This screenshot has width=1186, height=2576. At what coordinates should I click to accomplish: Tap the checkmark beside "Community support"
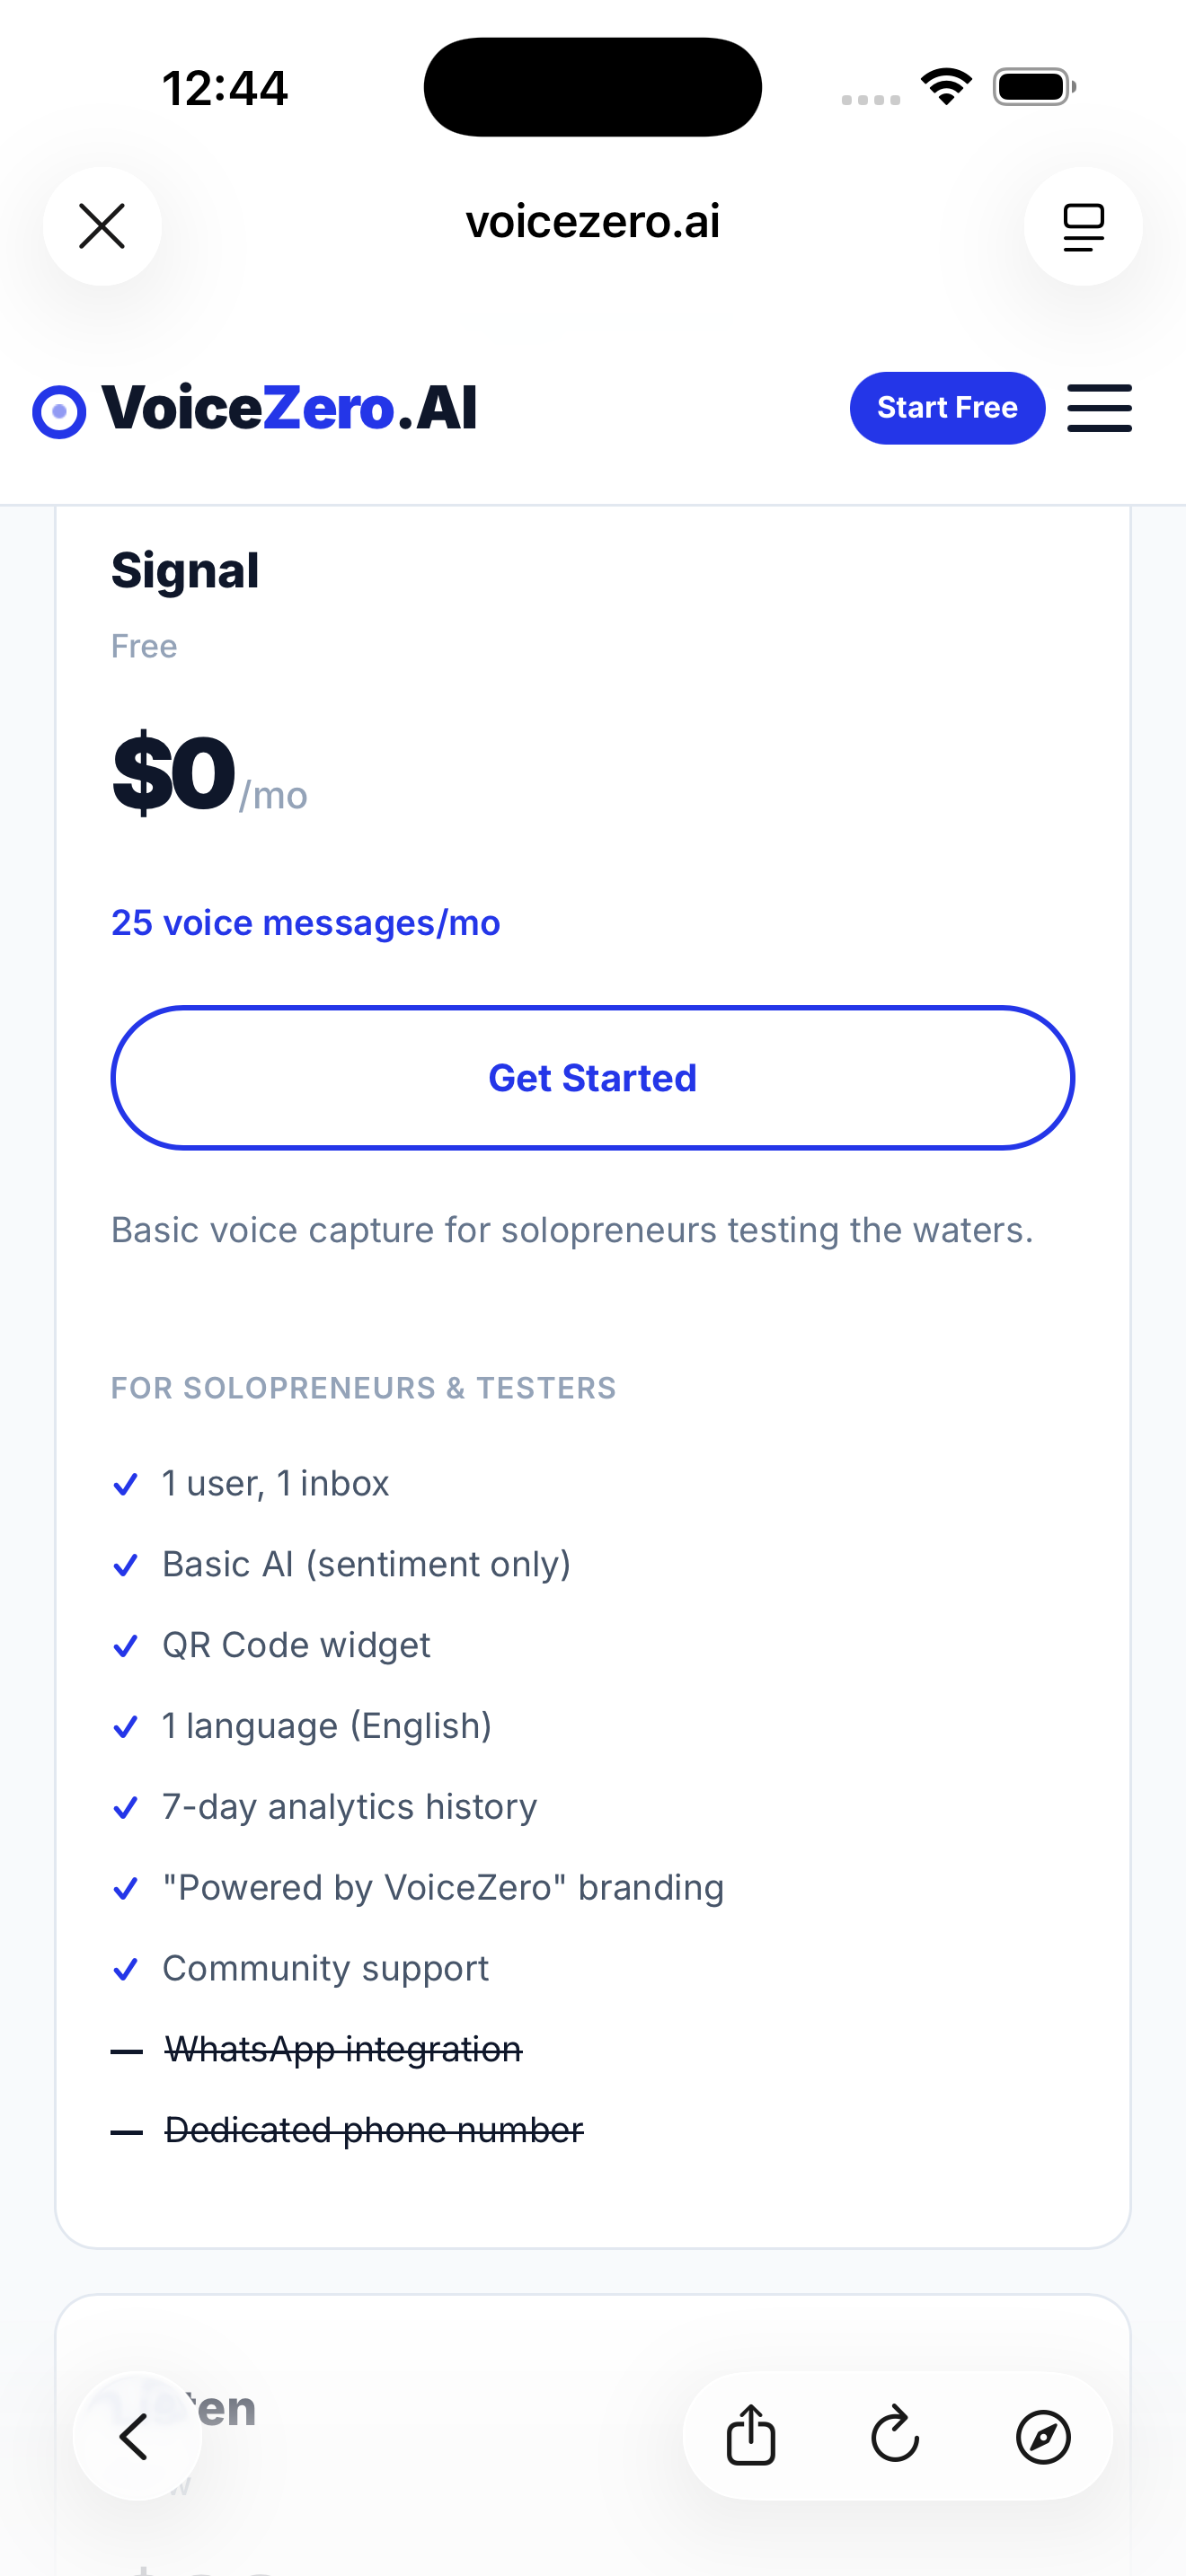tap(126, 1968)
